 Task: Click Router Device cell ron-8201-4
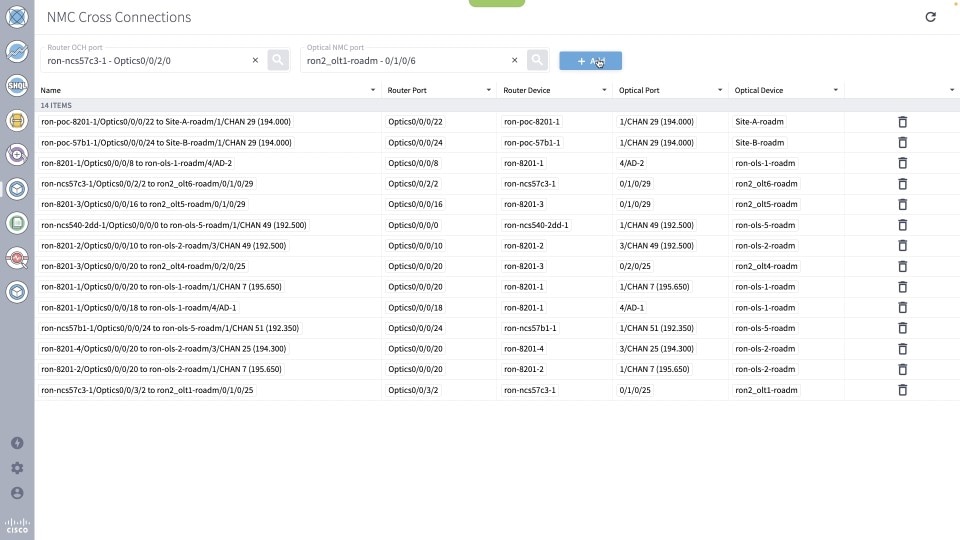pos(523,348)
